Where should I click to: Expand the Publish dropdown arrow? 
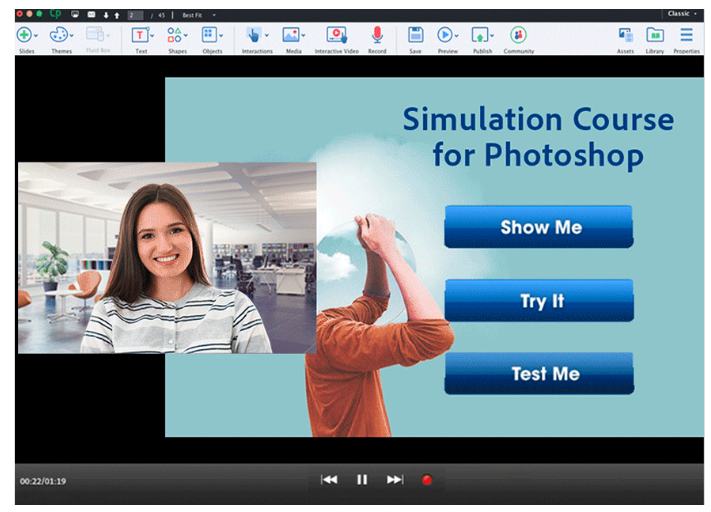[x=492, y=35]
